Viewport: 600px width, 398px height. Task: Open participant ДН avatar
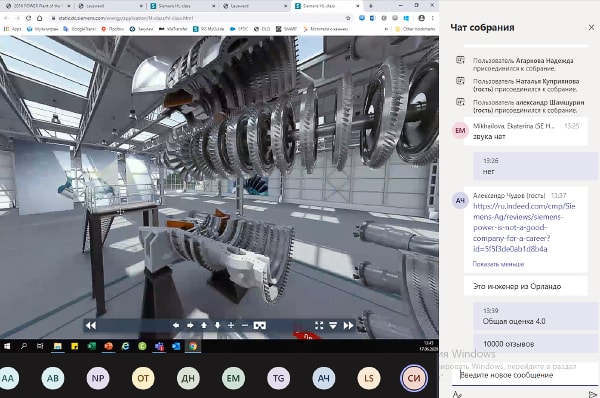[x=188, y=378]
